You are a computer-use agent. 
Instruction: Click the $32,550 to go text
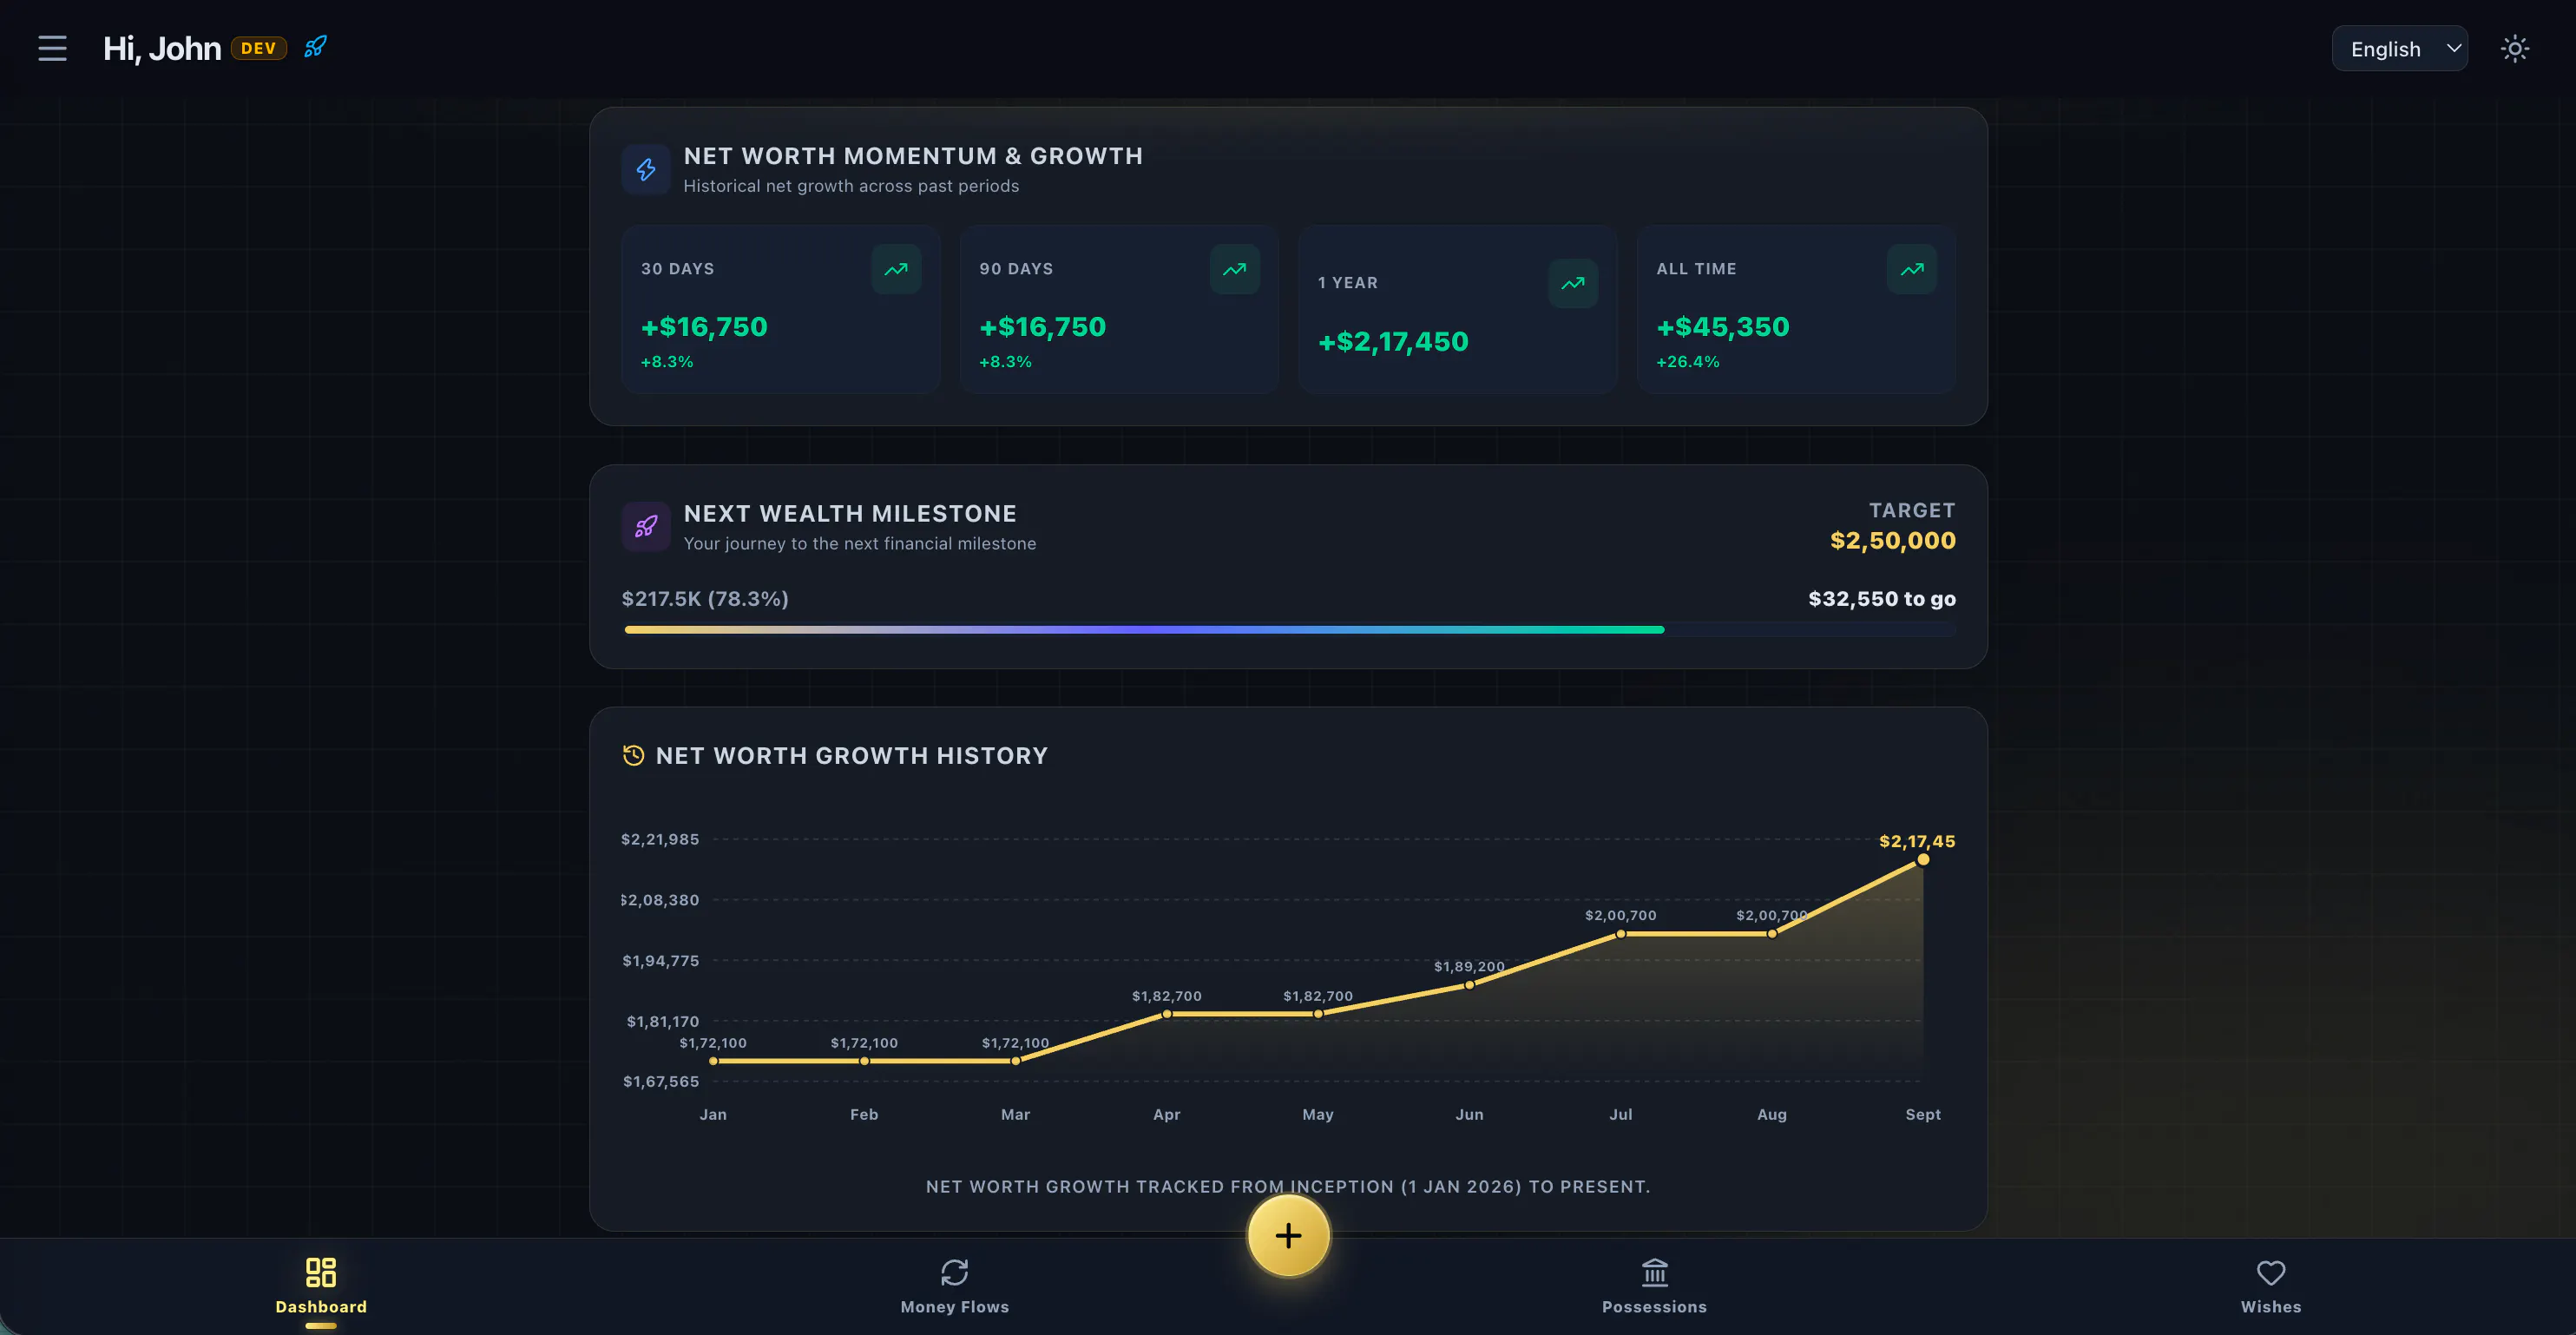[1881, 599]
